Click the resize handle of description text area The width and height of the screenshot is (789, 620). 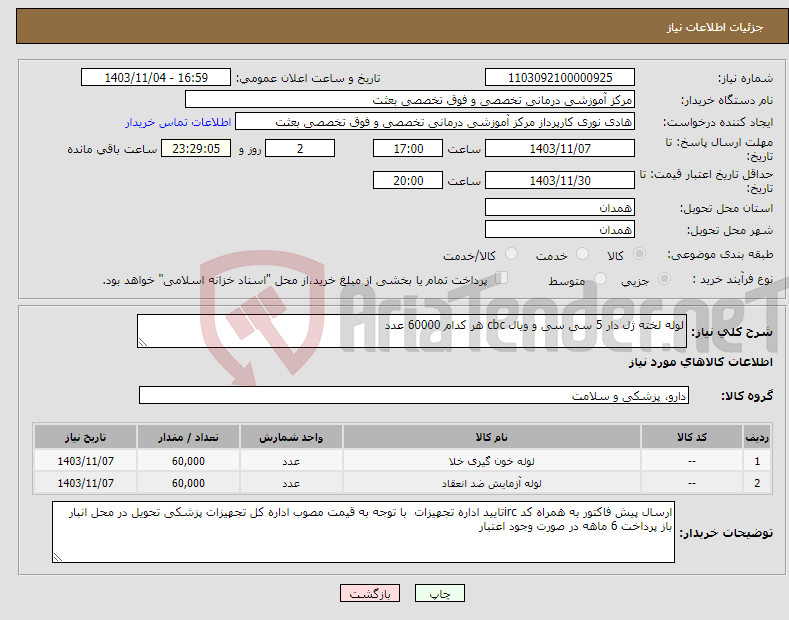click(x=143, y=342)
